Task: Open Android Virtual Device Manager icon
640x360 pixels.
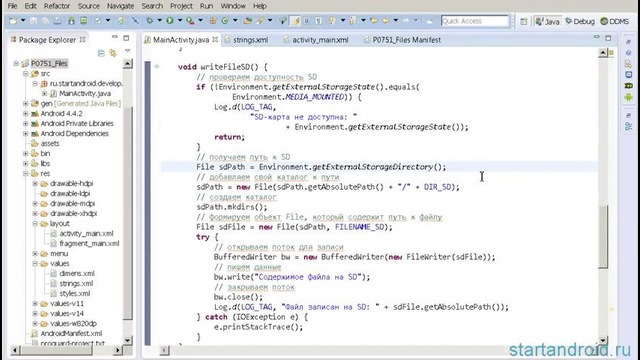Action: coord(83,21)
